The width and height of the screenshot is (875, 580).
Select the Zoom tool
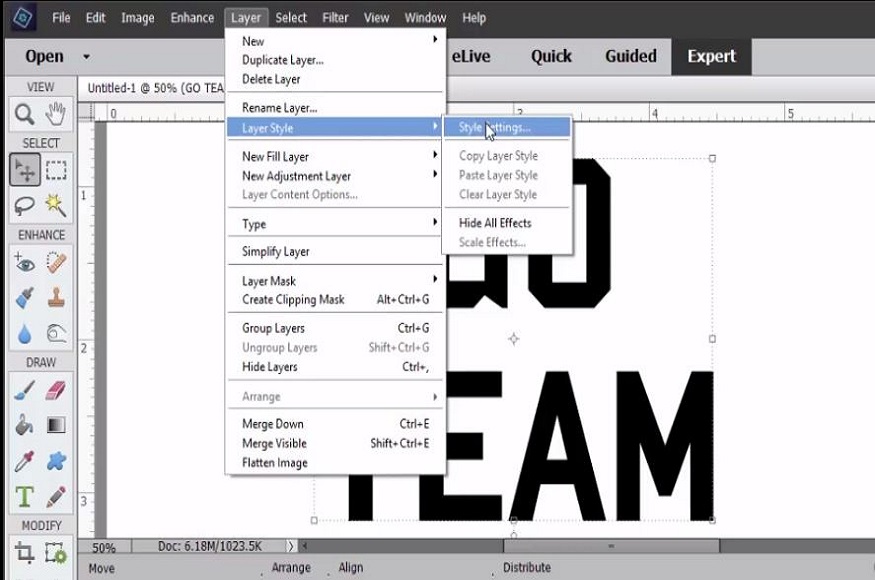point(25,114)
